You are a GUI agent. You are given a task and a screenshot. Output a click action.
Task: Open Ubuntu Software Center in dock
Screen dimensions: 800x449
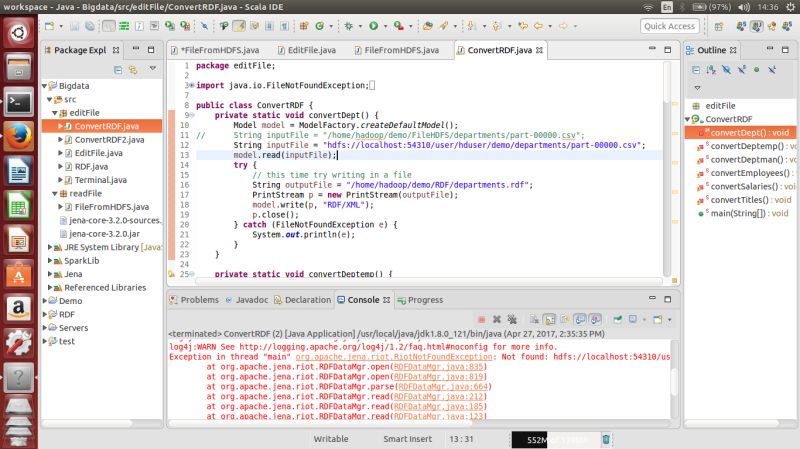click(19, 274)
